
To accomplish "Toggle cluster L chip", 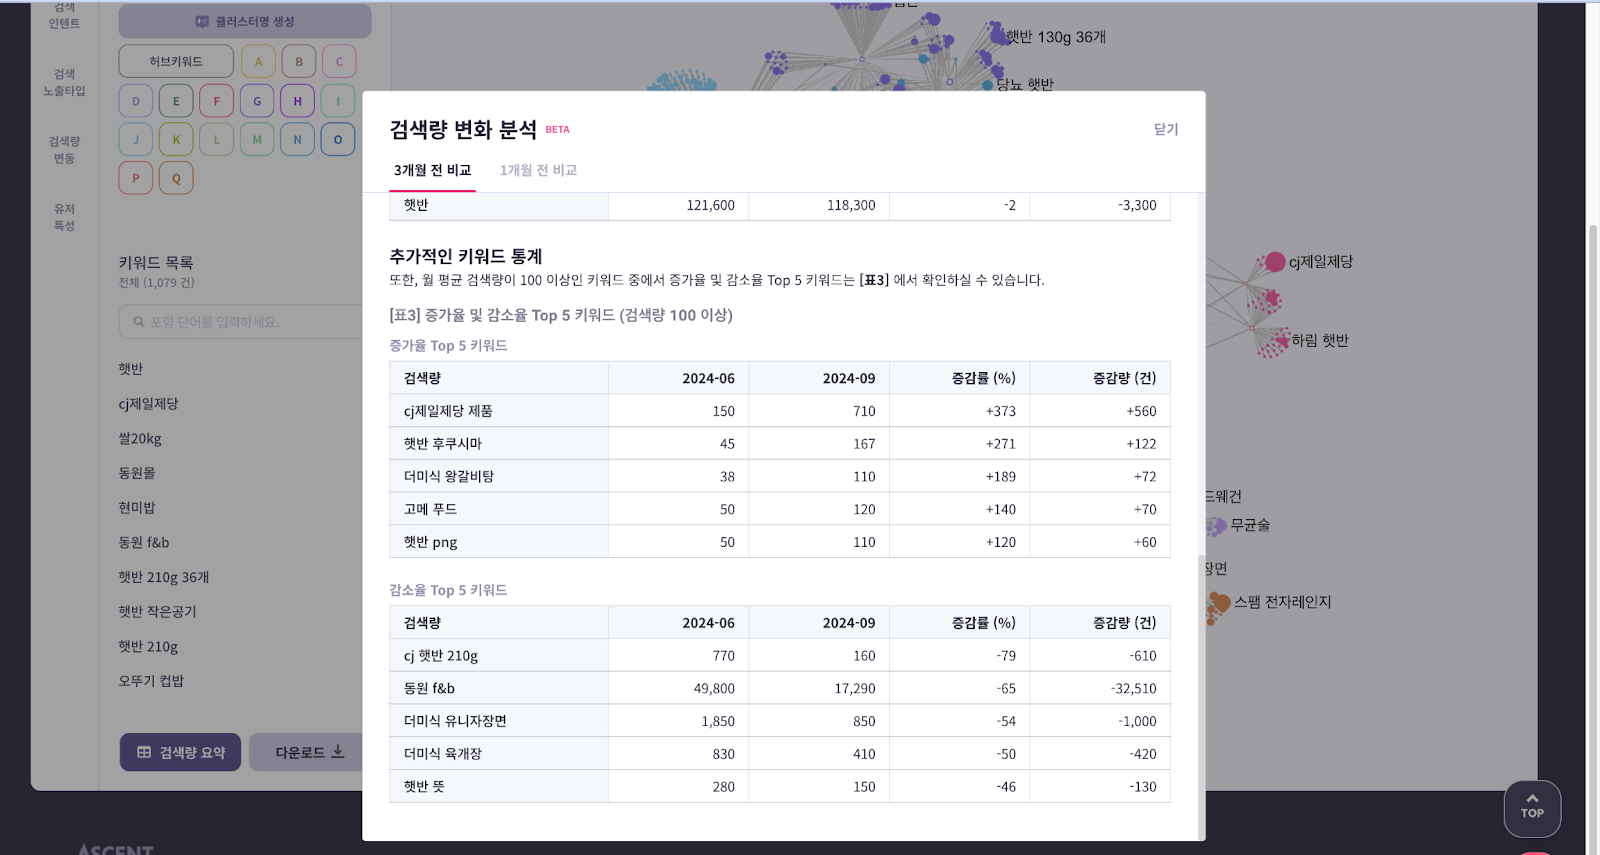I will (217, 139).
